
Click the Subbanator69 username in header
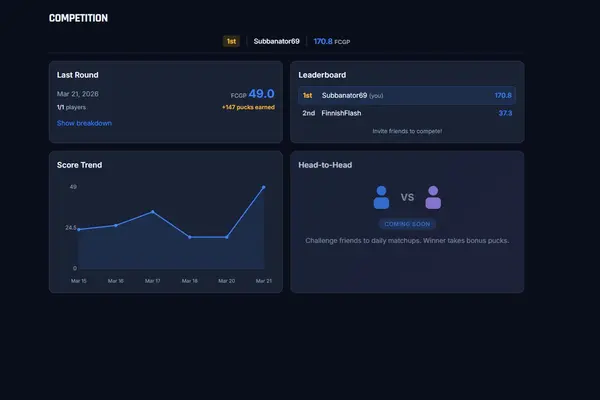(x=278, y=42)
